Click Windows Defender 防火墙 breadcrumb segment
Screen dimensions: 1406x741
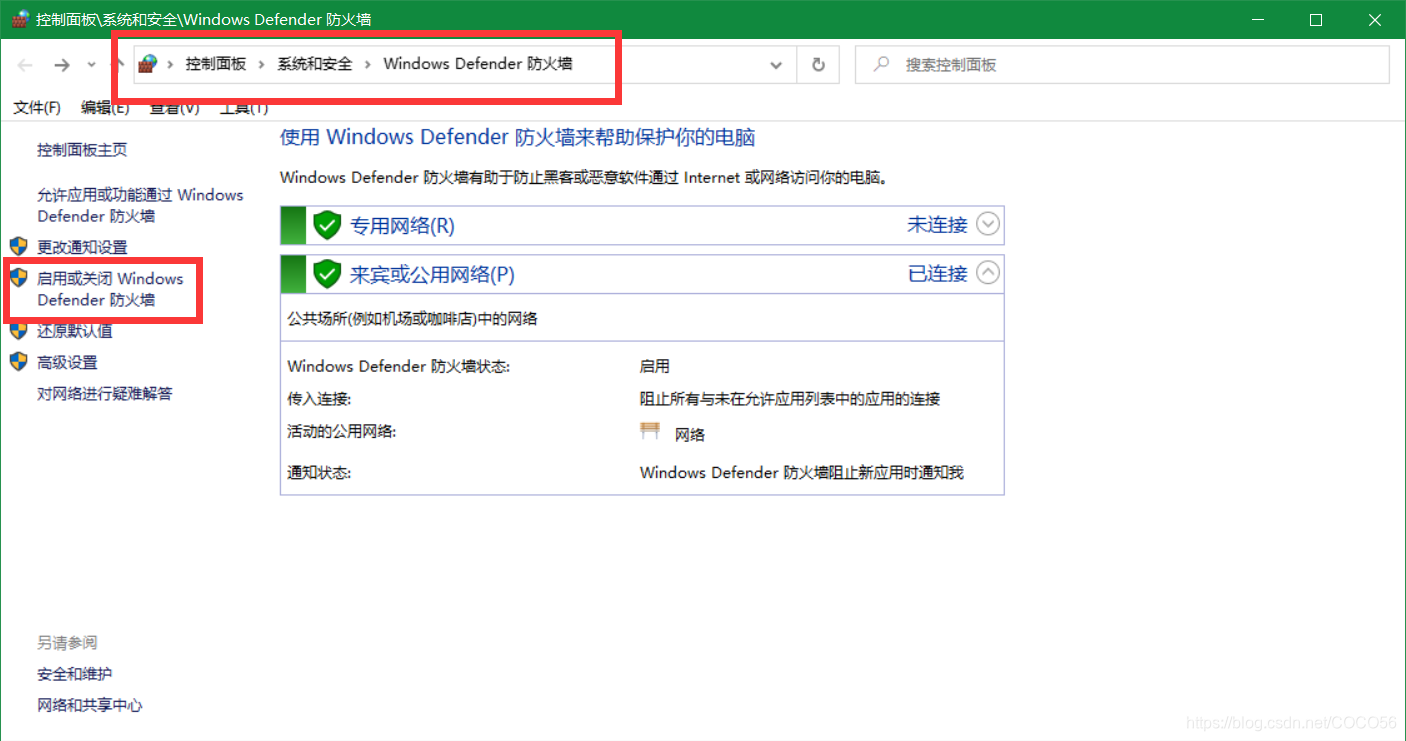coord(478,64)
